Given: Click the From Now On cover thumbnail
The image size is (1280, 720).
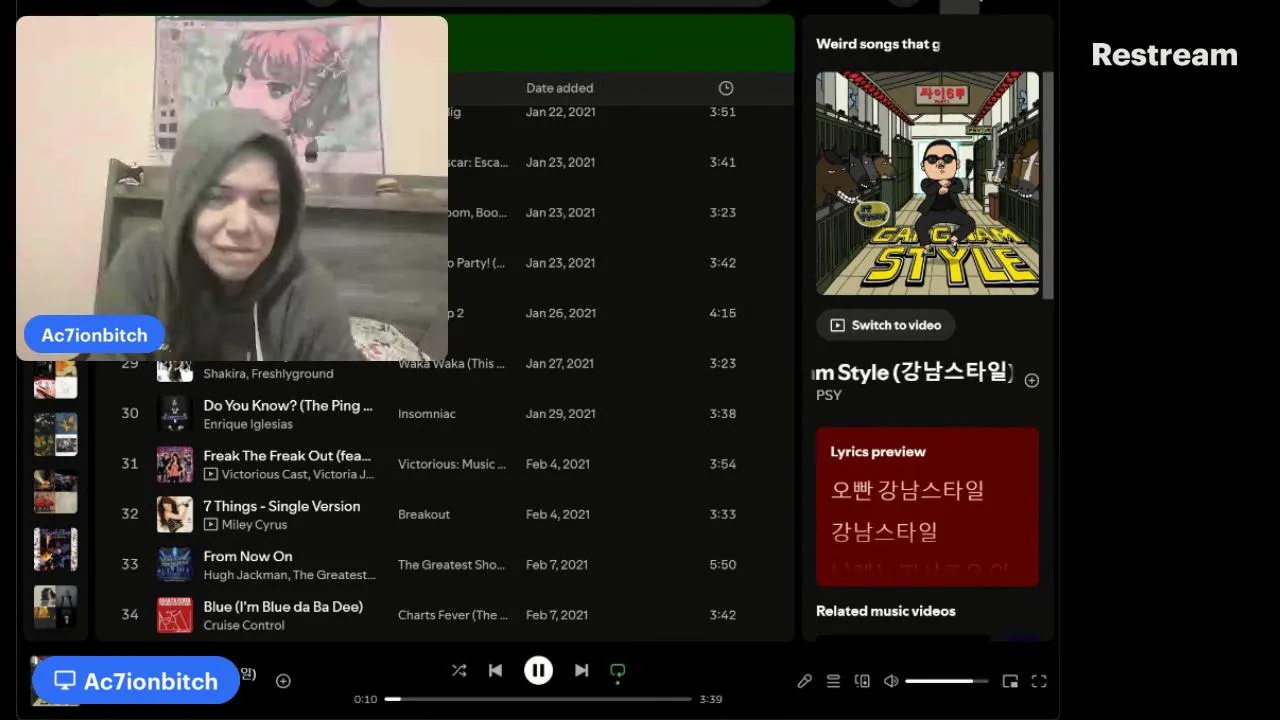Looking at the screenshot, I should click(x=175, y=564).
